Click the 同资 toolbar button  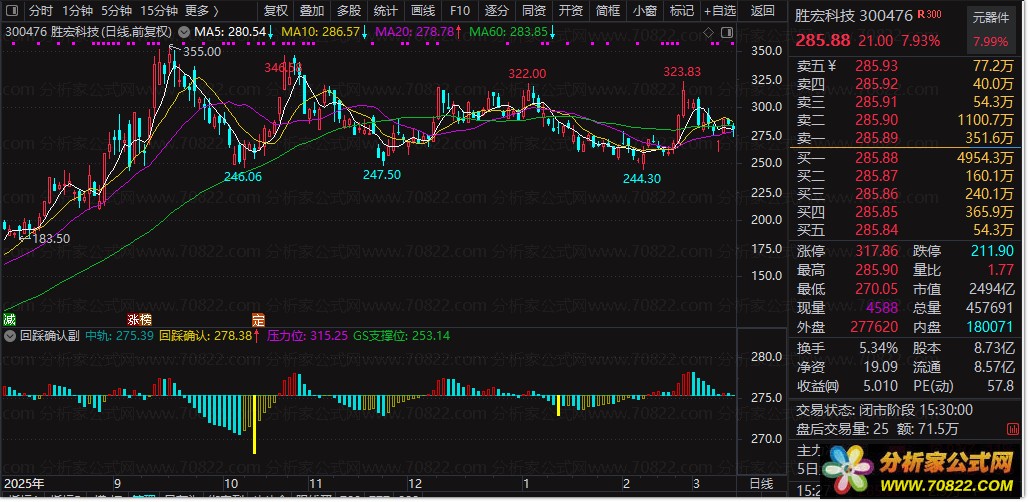(x=533, y=11)
